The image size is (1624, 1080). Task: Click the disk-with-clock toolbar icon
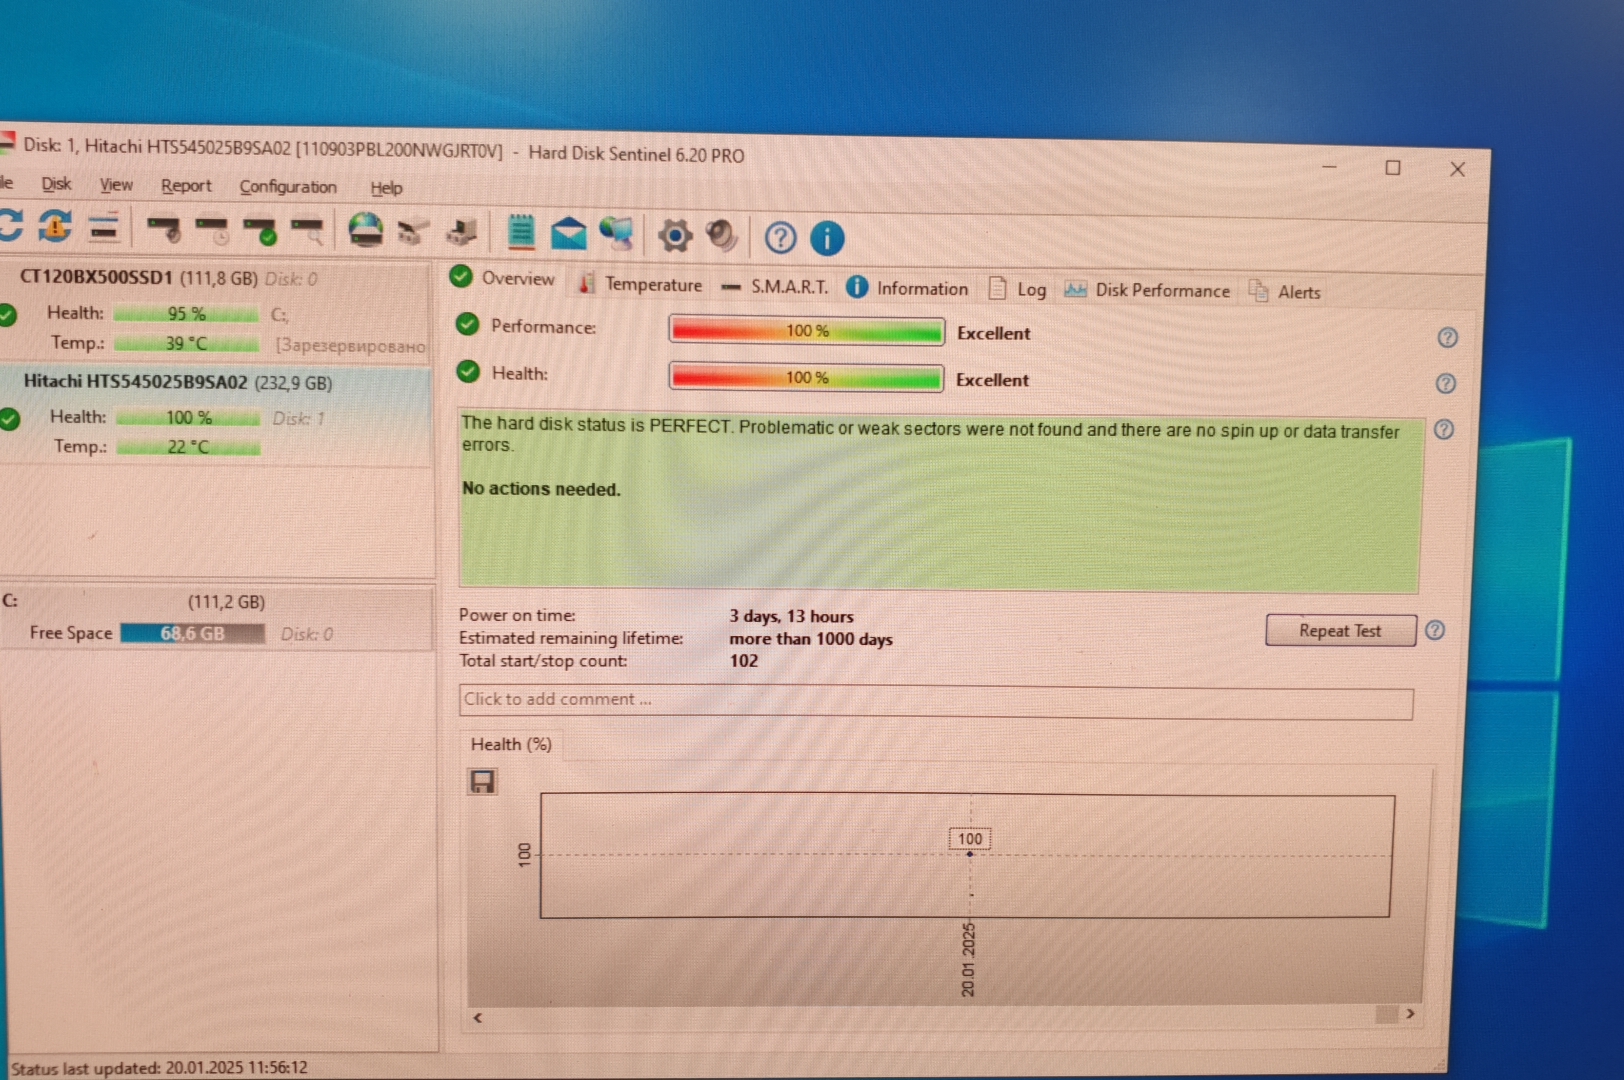pyautogui.click(x=213, y=231)
